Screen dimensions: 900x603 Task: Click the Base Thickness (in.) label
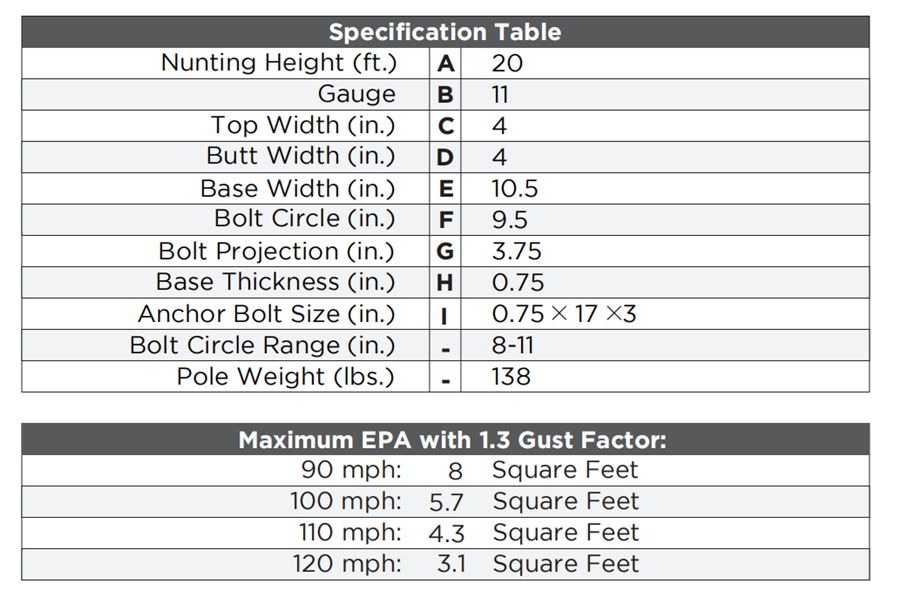276,282
